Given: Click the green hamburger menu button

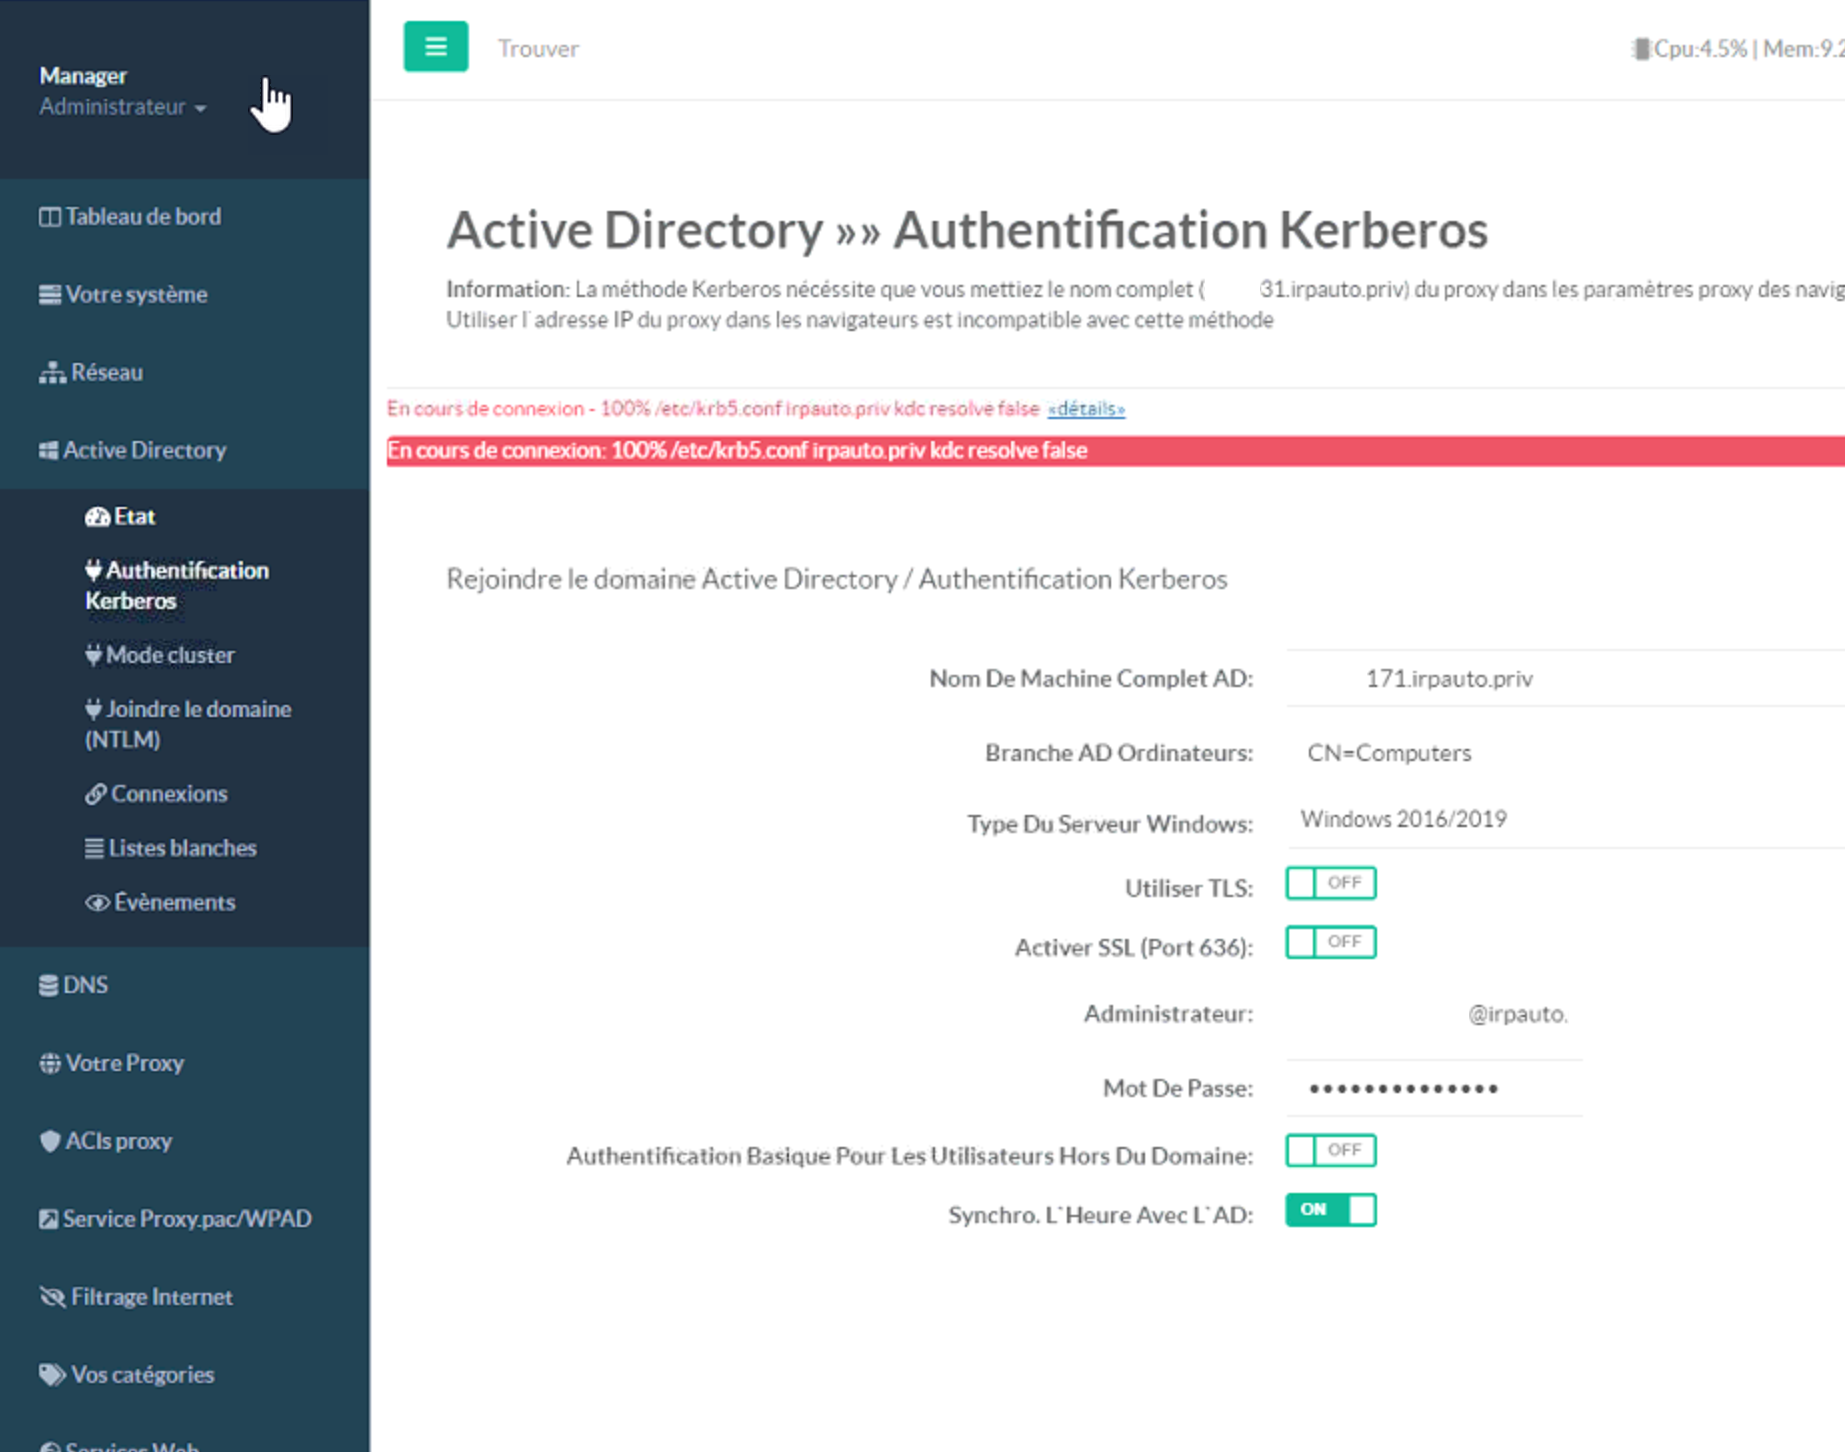Looking at the screenshot, I should point(435,47).
